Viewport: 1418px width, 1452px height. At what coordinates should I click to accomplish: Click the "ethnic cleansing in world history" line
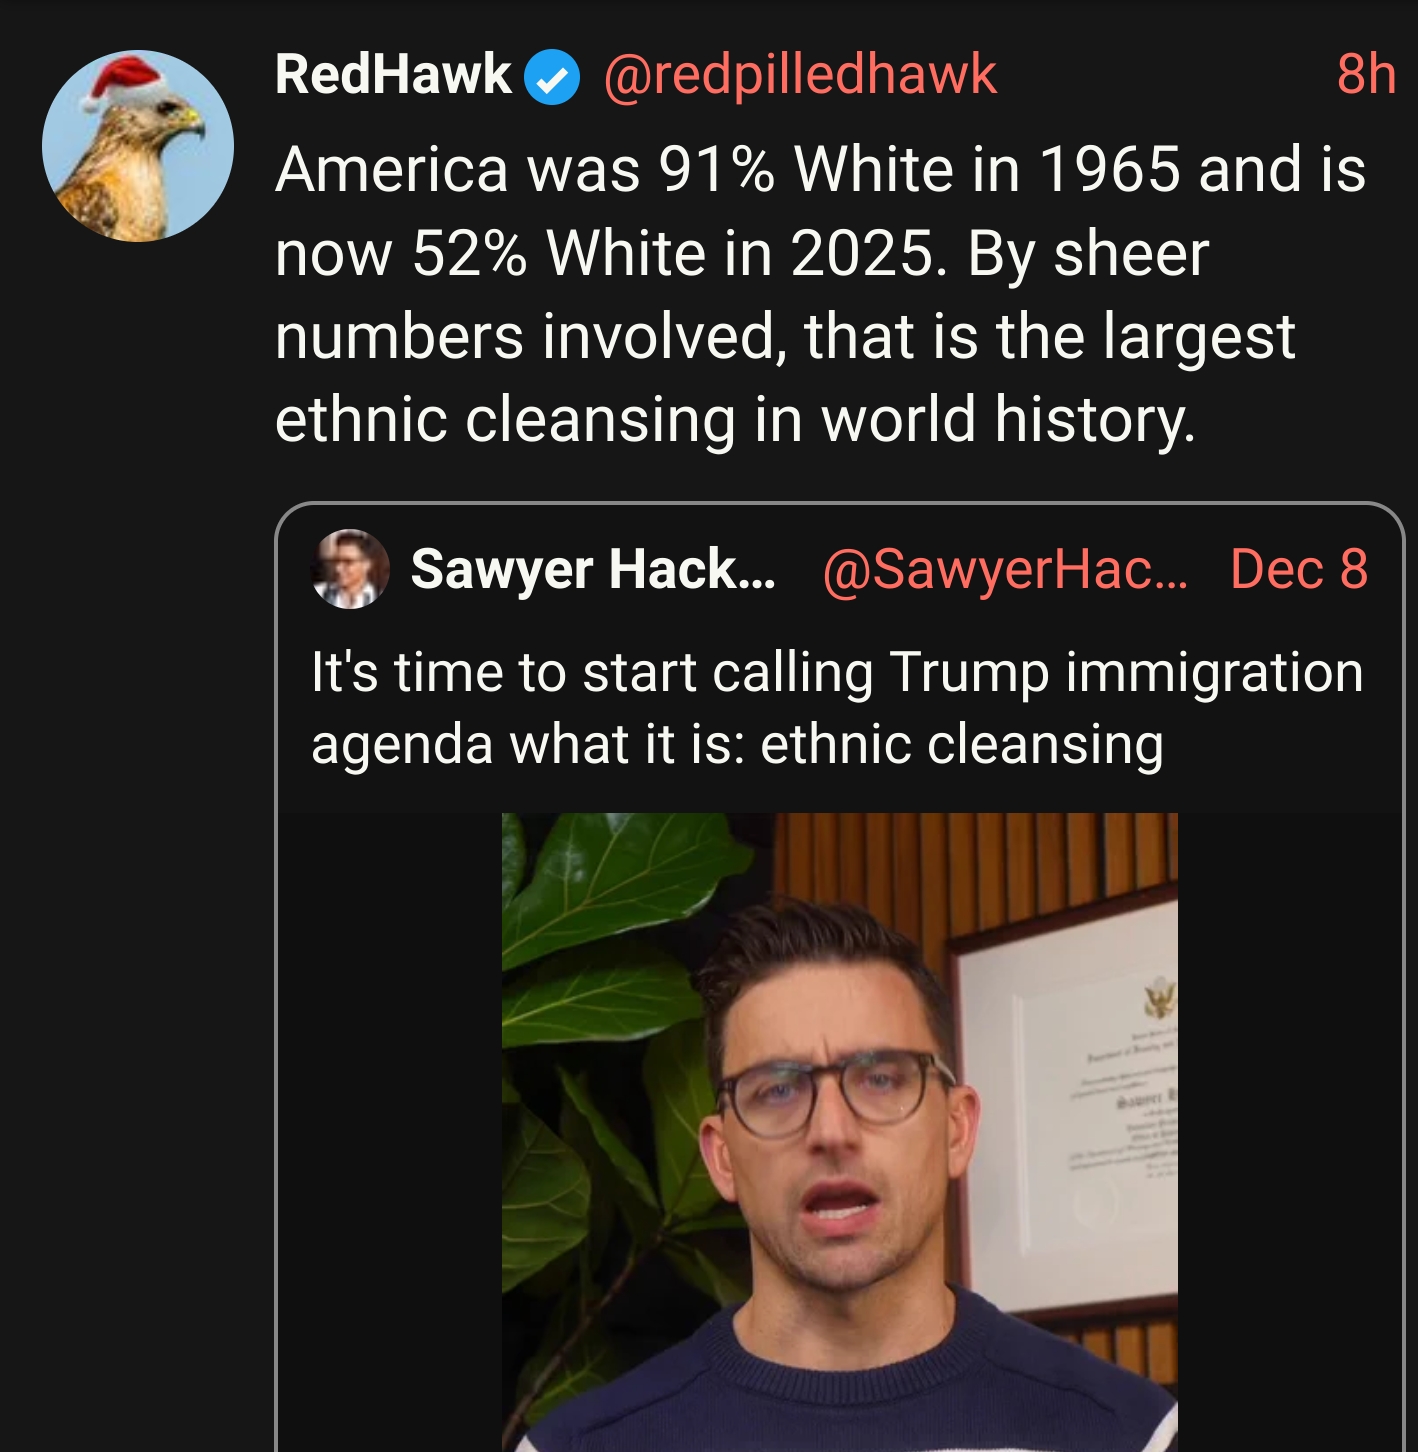click(x=735, y=419)
